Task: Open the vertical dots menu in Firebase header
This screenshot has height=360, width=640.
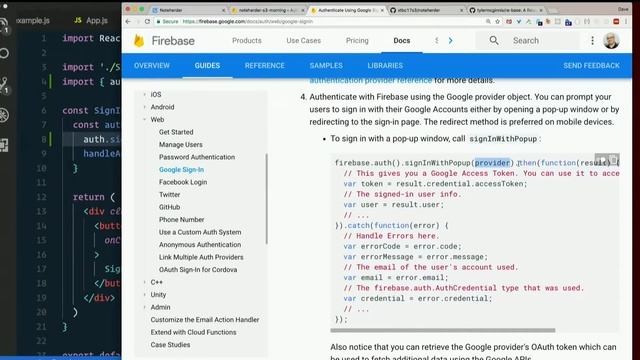Action: (592, 40)
